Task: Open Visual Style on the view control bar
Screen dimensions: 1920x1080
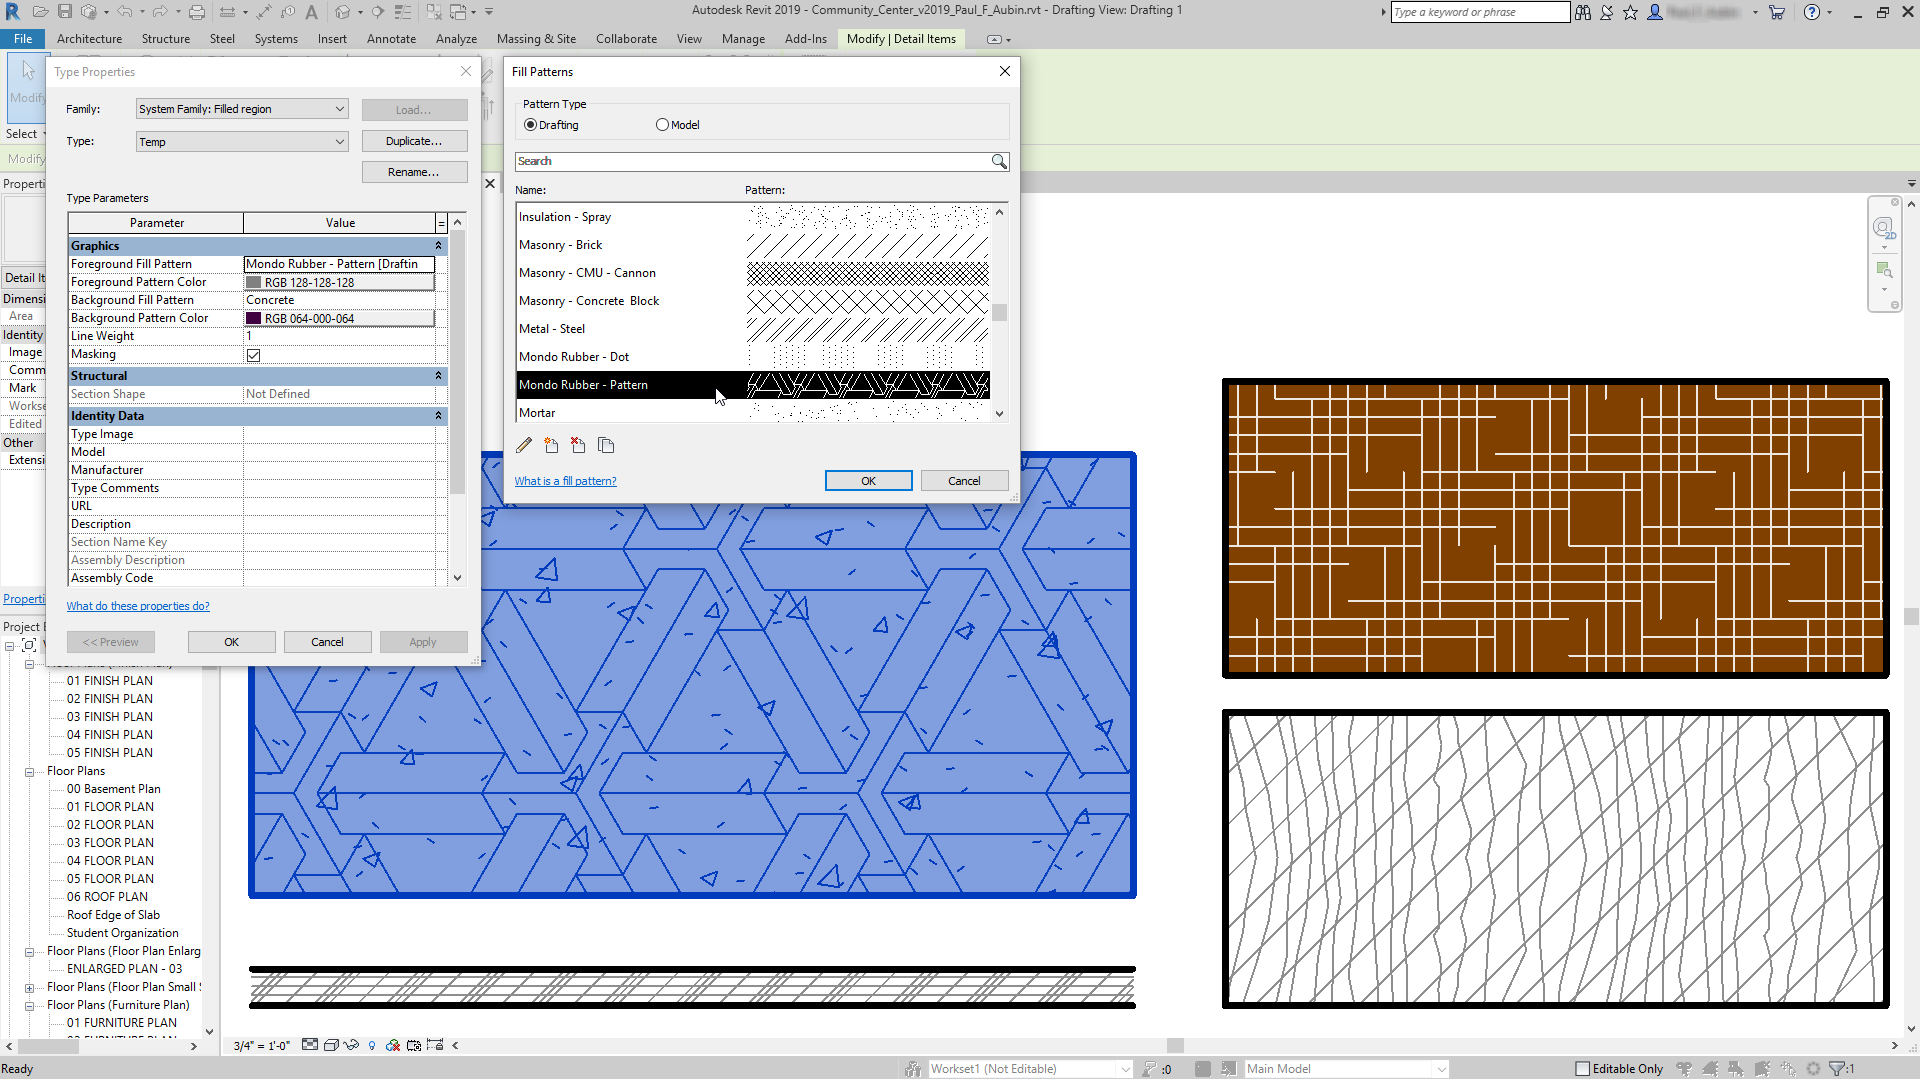Action: coord(331,1045)
